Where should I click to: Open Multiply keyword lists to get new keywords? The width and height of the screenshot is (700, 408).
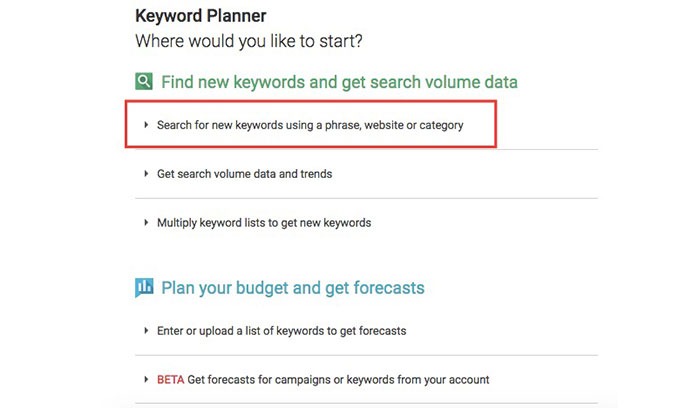[264, 222]
